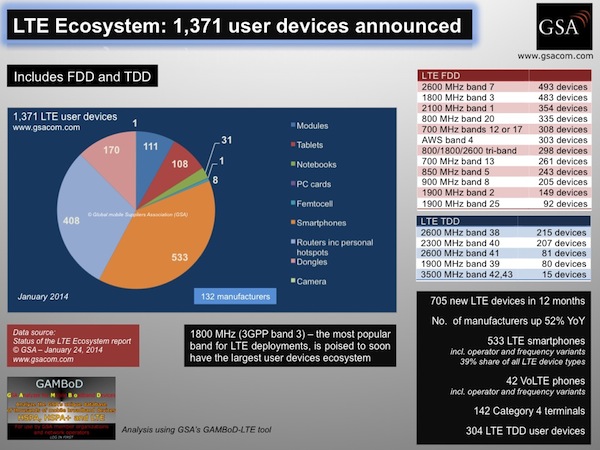
Task: Click the red Data source box
Action: click(x=73, y=346)
